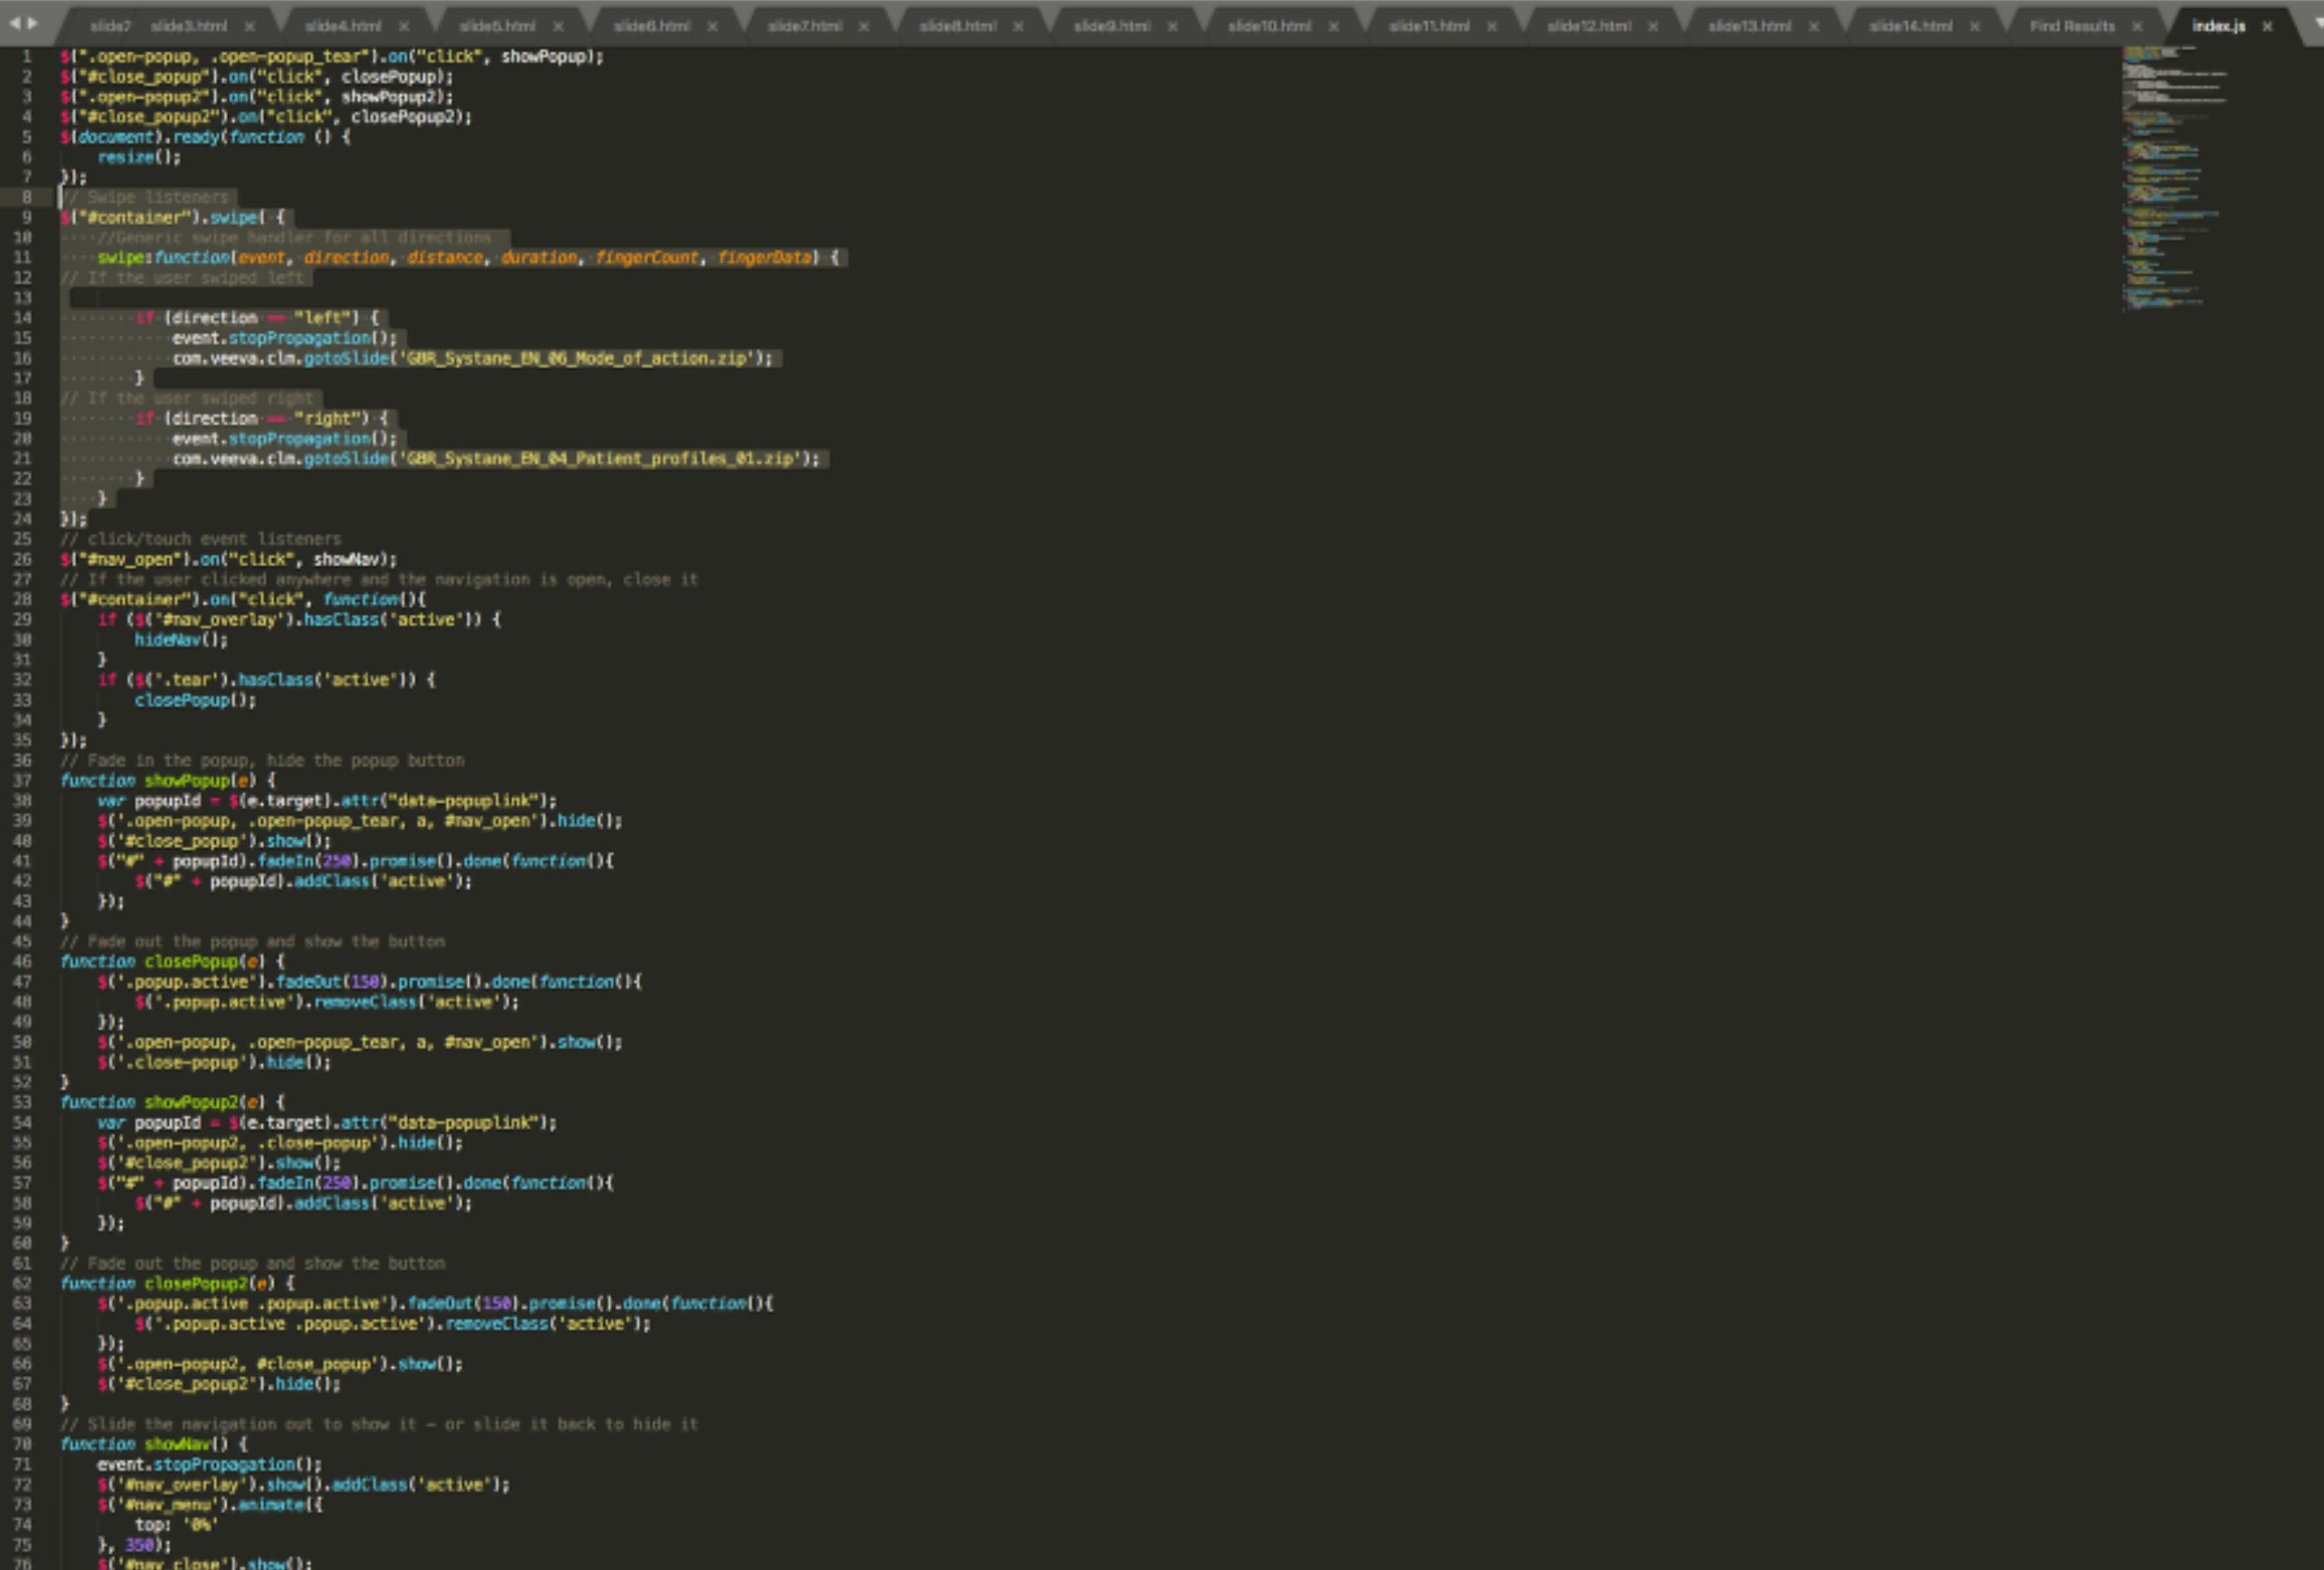Switch to the slide4.html tab
Screen dimensions: 2324x1570
tap(343, 26)
